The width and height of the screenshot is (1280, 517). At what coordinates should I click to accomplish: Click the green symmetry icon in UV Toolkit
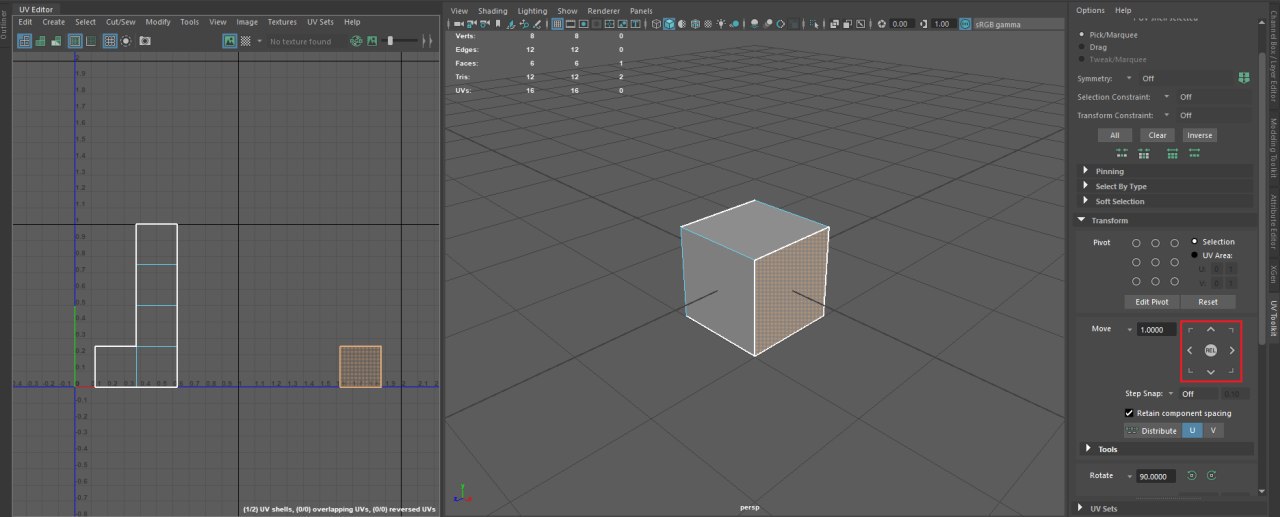1244,78
